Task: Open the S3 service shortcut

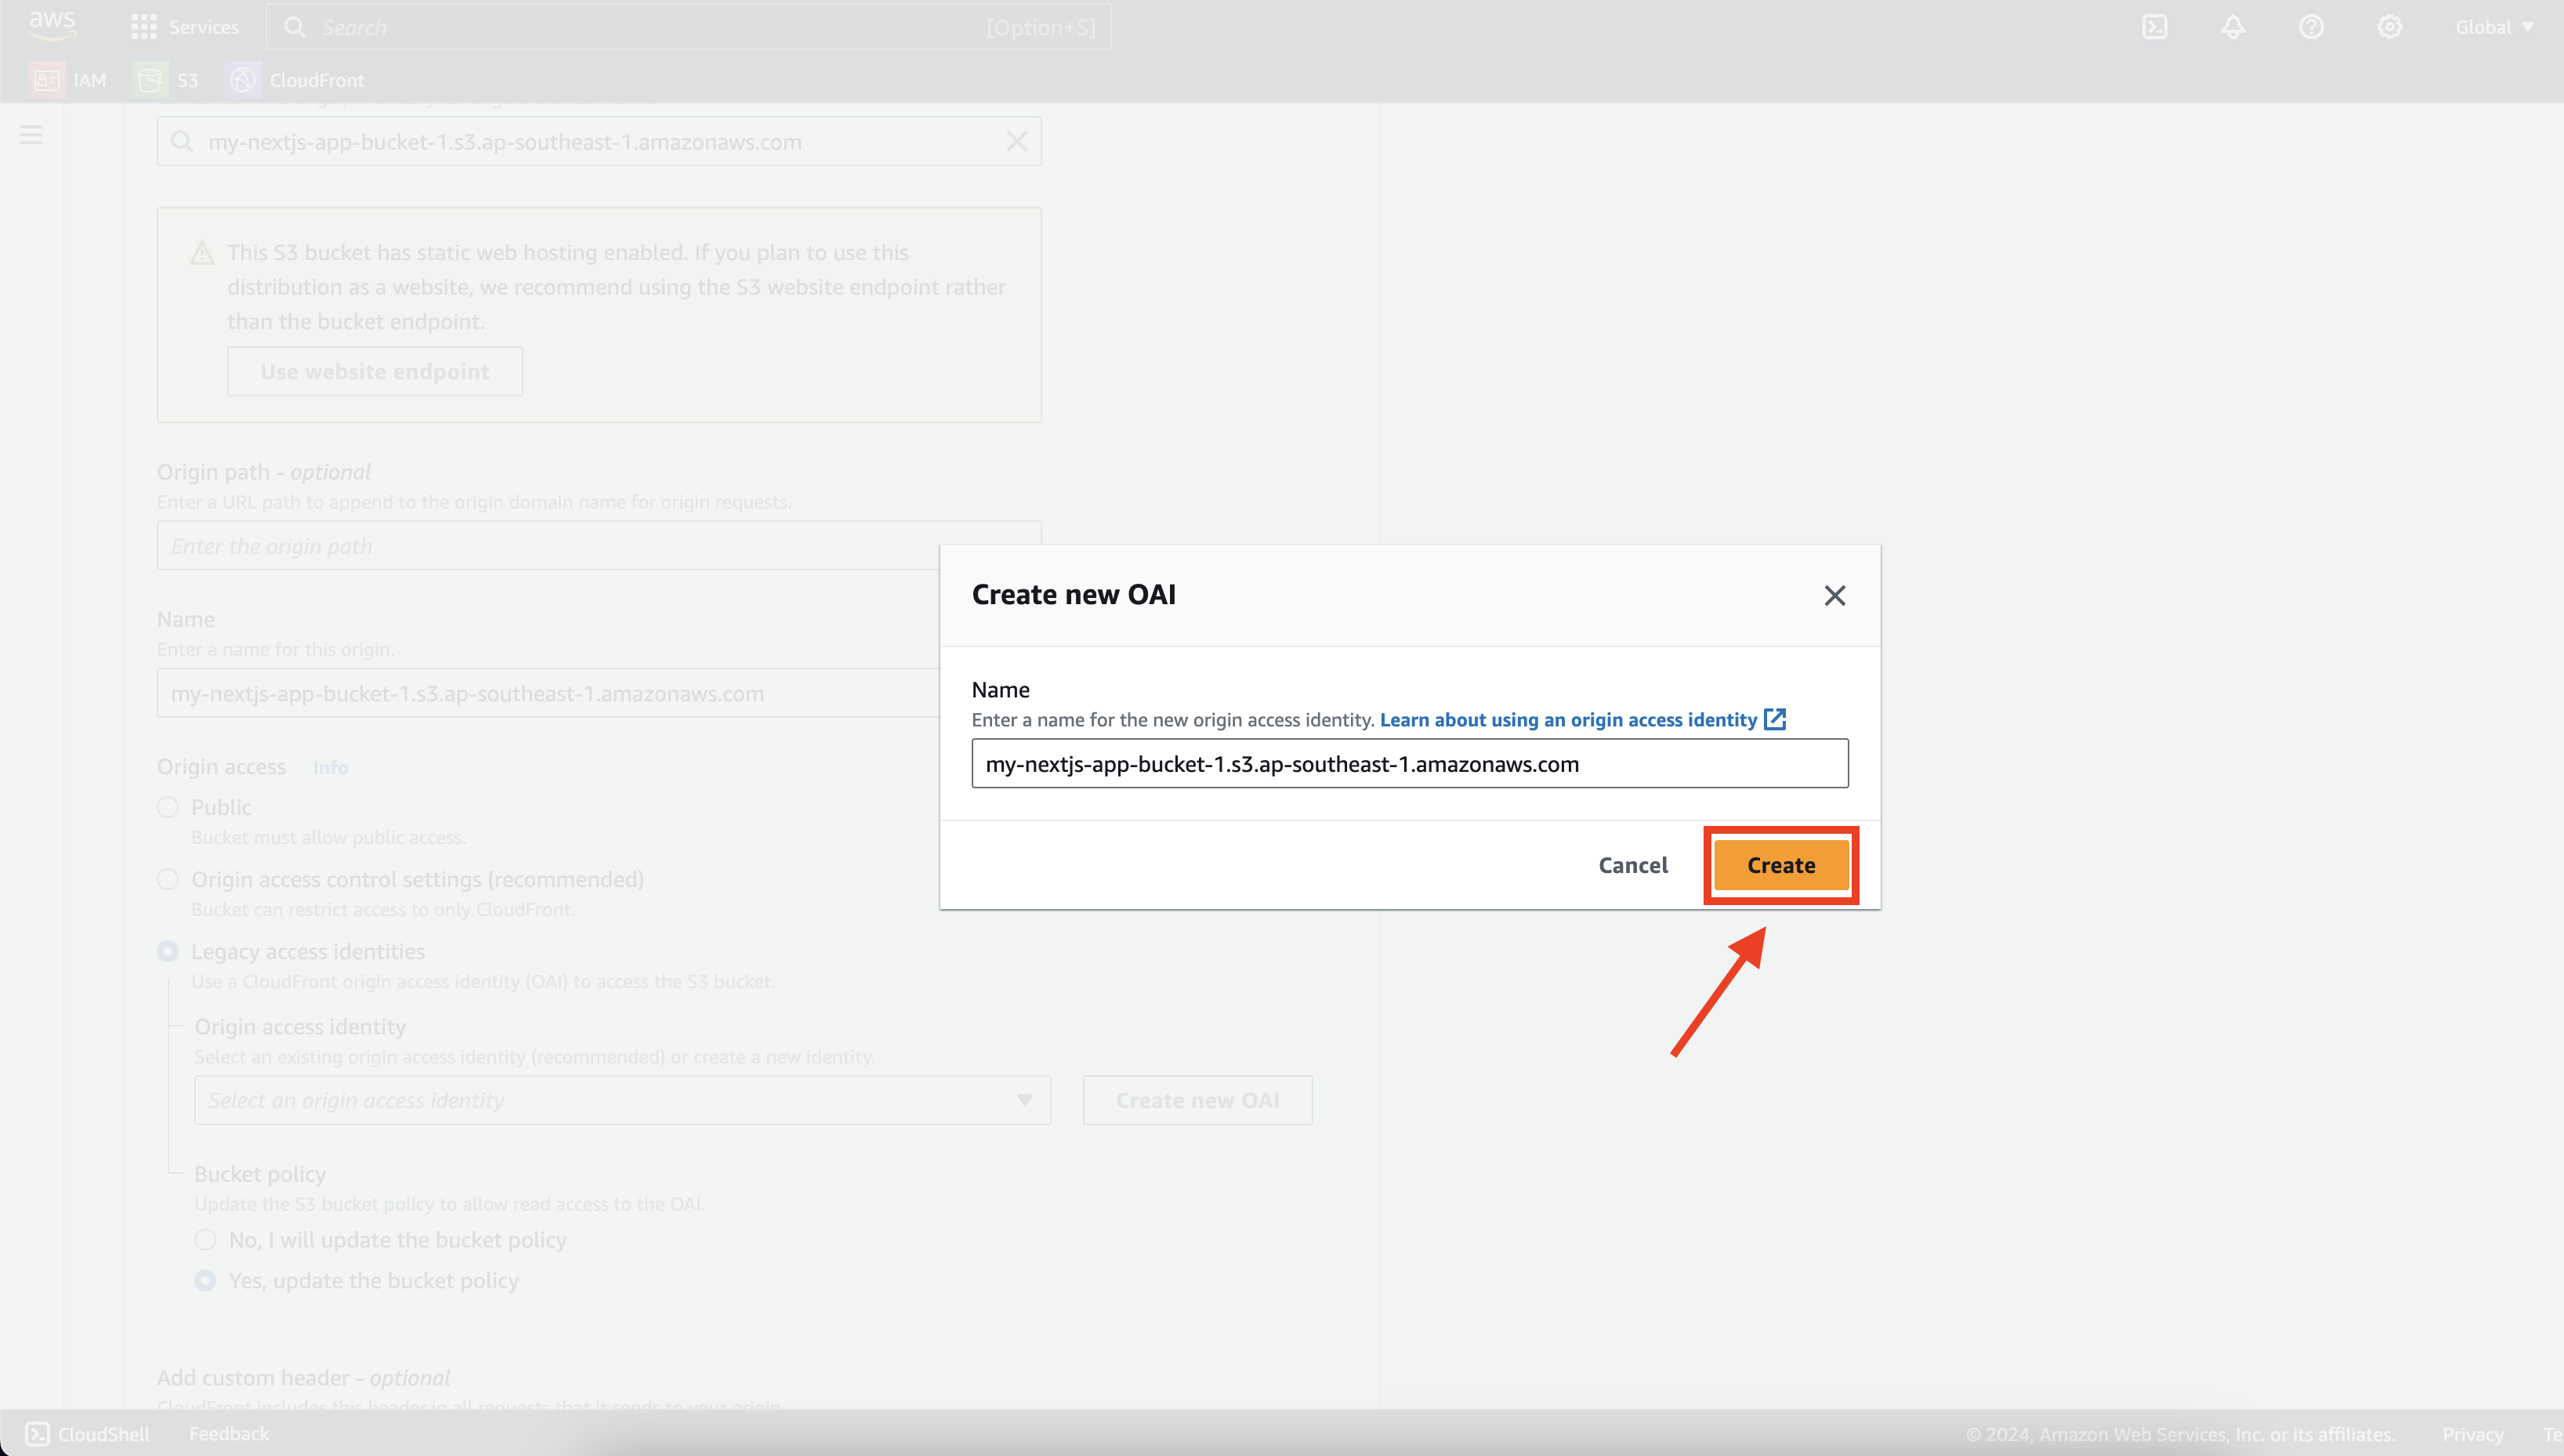Action: tap(166, 80)
